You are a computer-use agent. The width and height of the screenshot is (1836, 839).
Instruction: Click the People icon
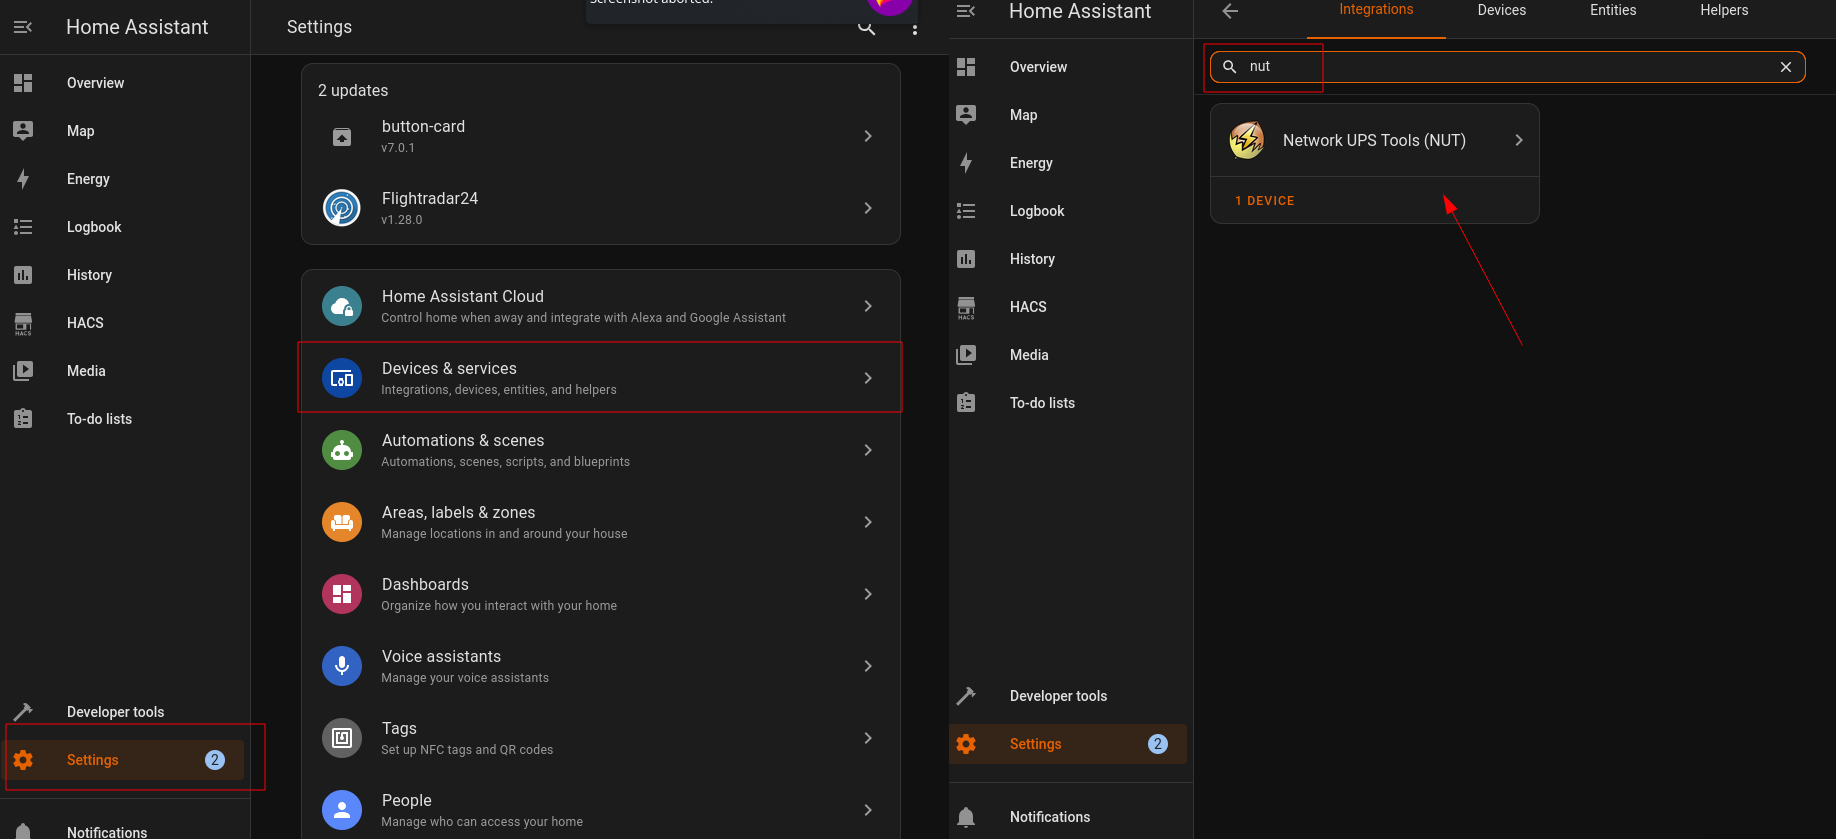coord(342,810)
